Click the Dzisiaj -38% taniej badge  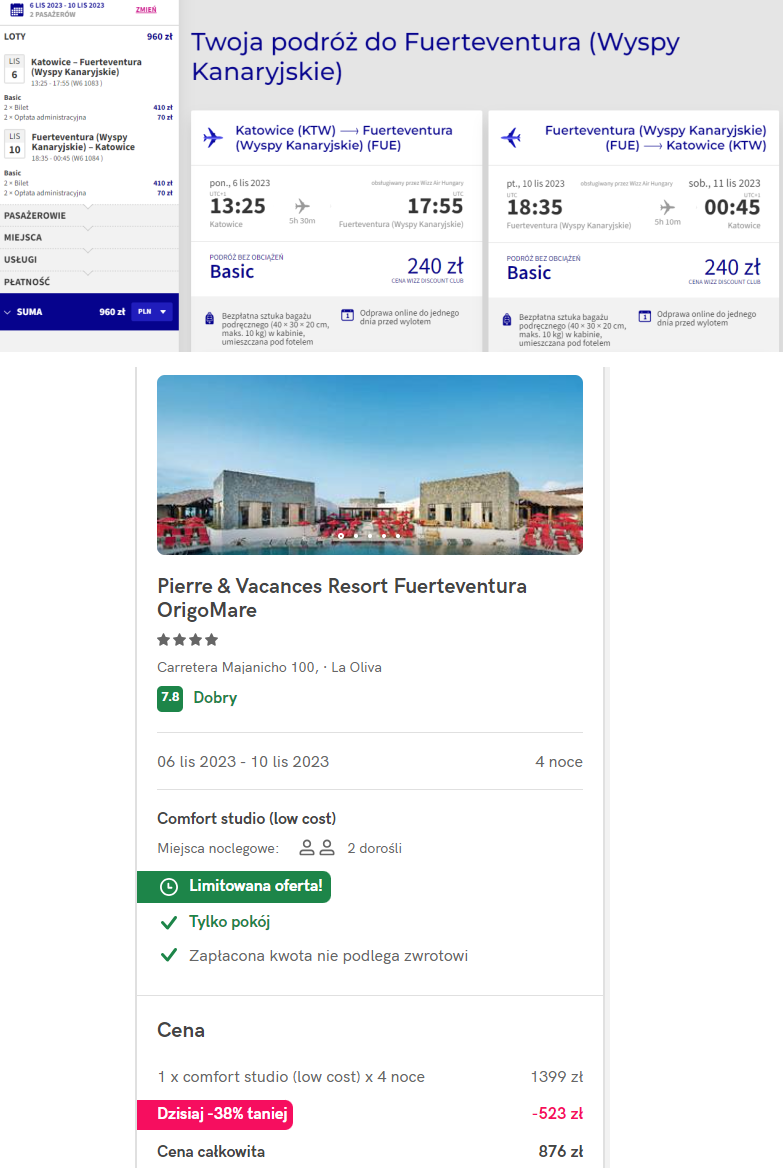[x=214, y=1114]
